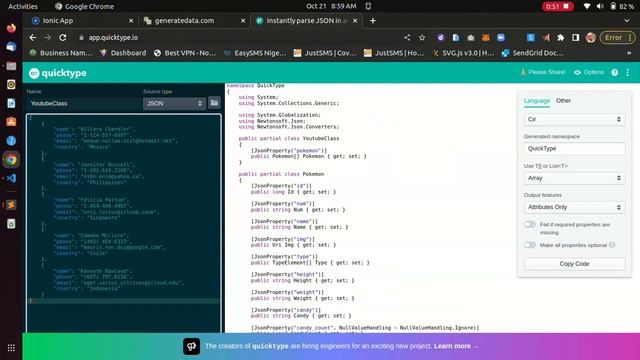Click the Copy Code button
The height and width of the screenshot is (360, 640).
pyautogui.click(x=574, y=264)
